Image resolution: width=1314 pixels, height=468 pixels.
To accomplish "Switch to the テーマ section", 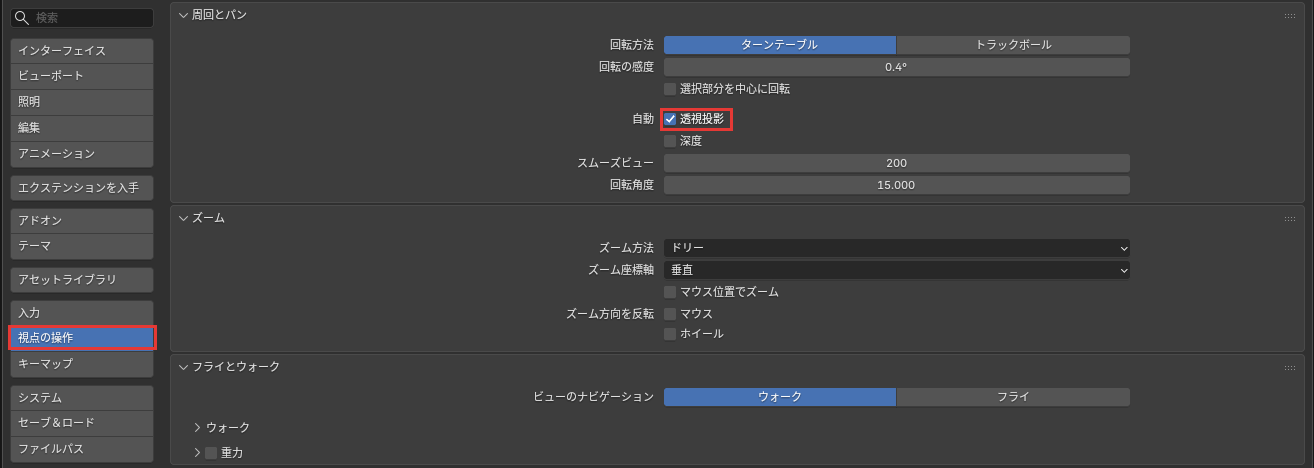I will point(82,246).
